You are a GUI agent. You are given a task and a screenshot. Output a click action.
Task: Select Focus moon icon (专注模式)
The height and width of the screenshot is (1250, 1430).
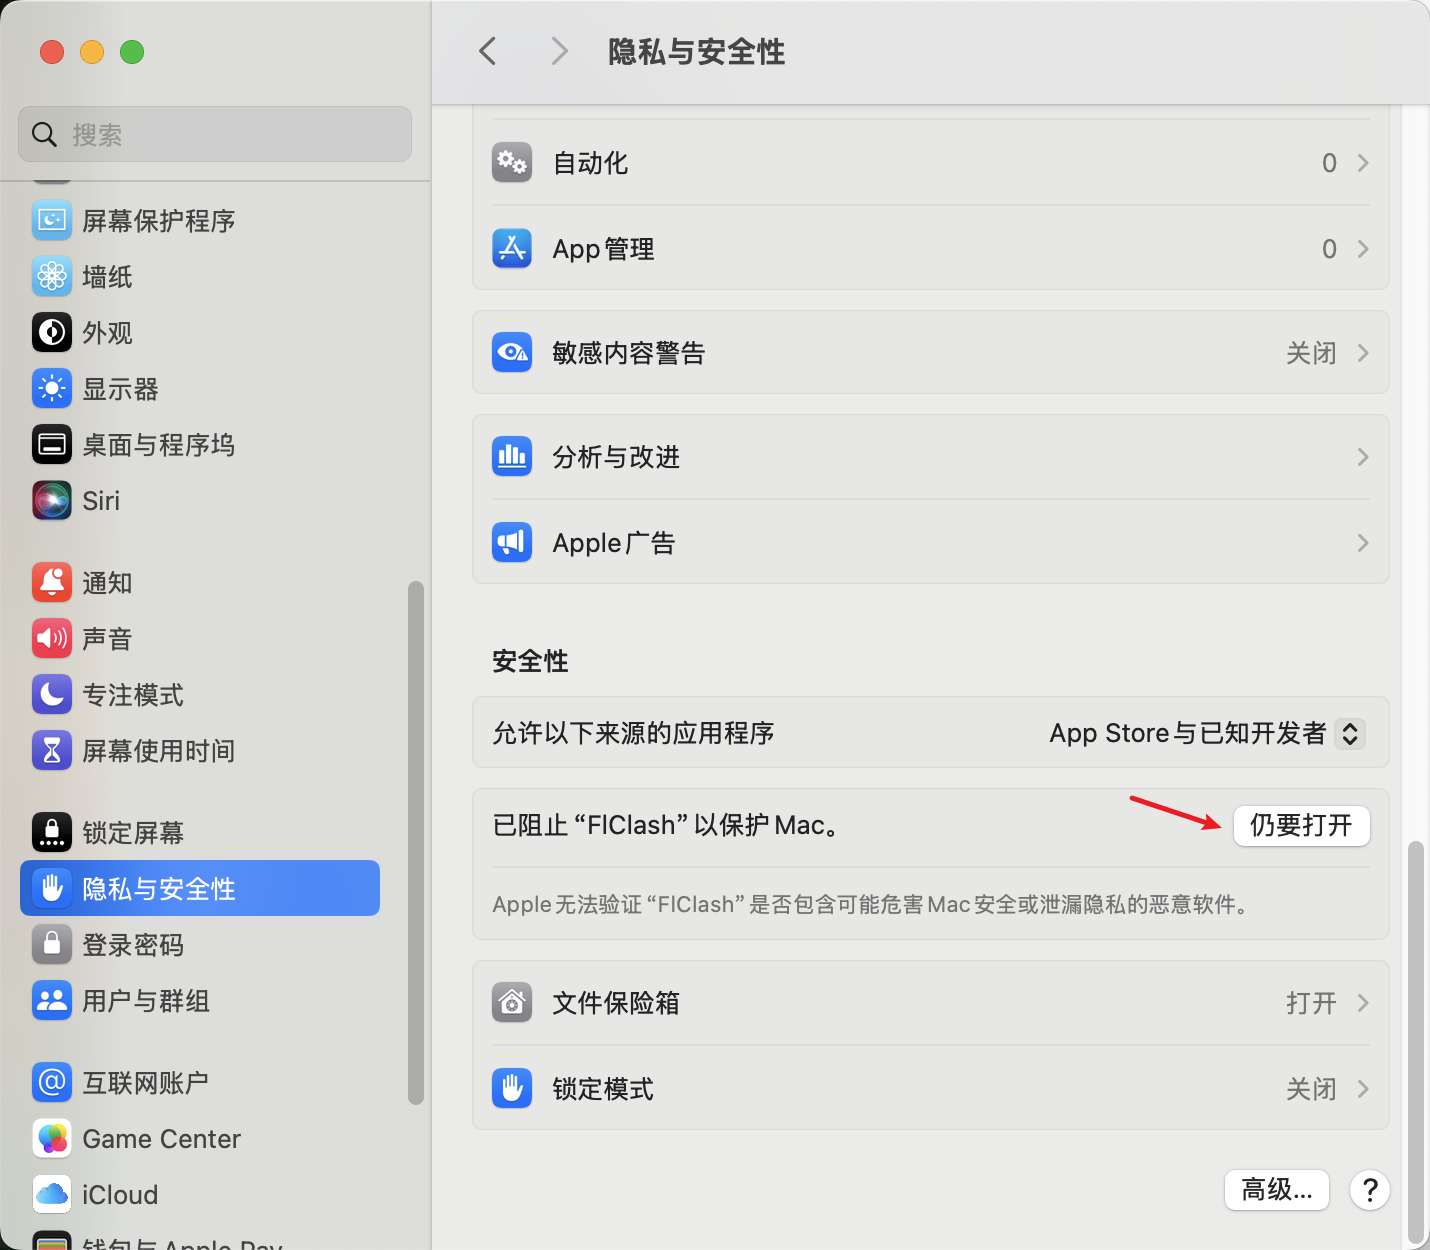click(52, 695)
